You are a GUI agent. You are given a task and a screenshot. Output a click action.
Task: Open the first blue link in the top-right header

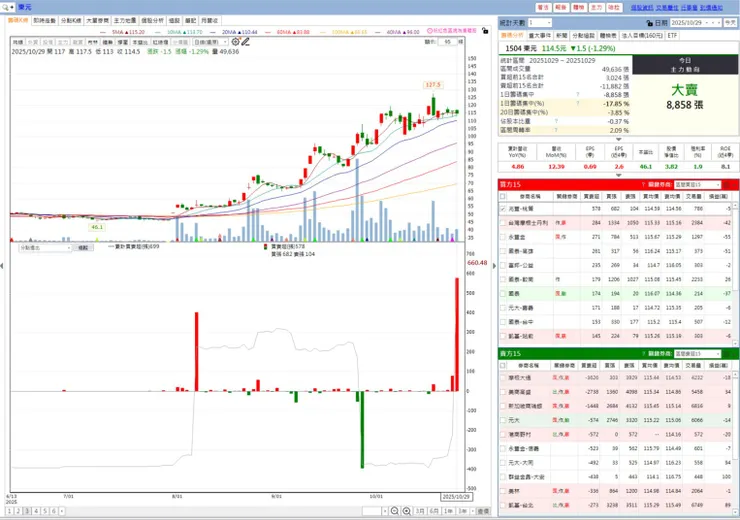click(x=642, y=8)
